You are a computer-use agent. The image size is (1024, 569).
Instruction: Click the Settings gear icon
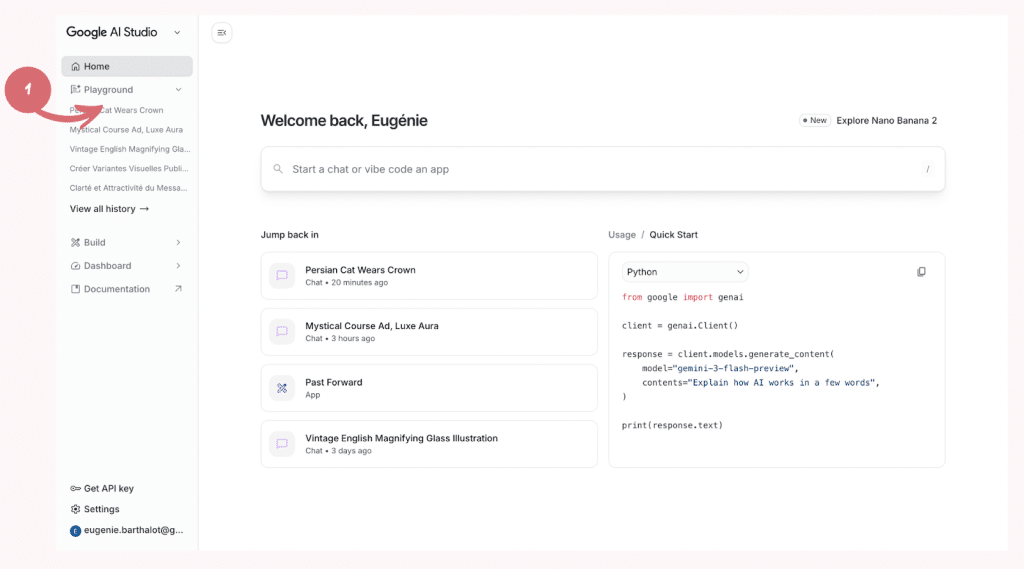click(x=76, y=509)
